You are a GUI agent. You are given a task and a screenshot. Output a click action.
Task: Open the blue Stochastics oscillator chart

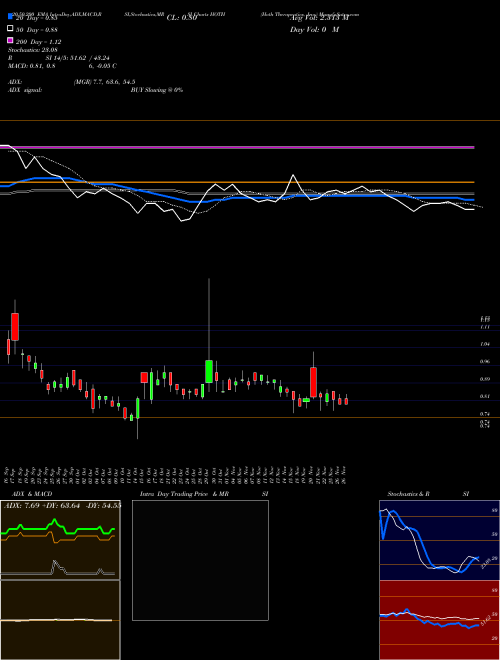tap(439, 540)
